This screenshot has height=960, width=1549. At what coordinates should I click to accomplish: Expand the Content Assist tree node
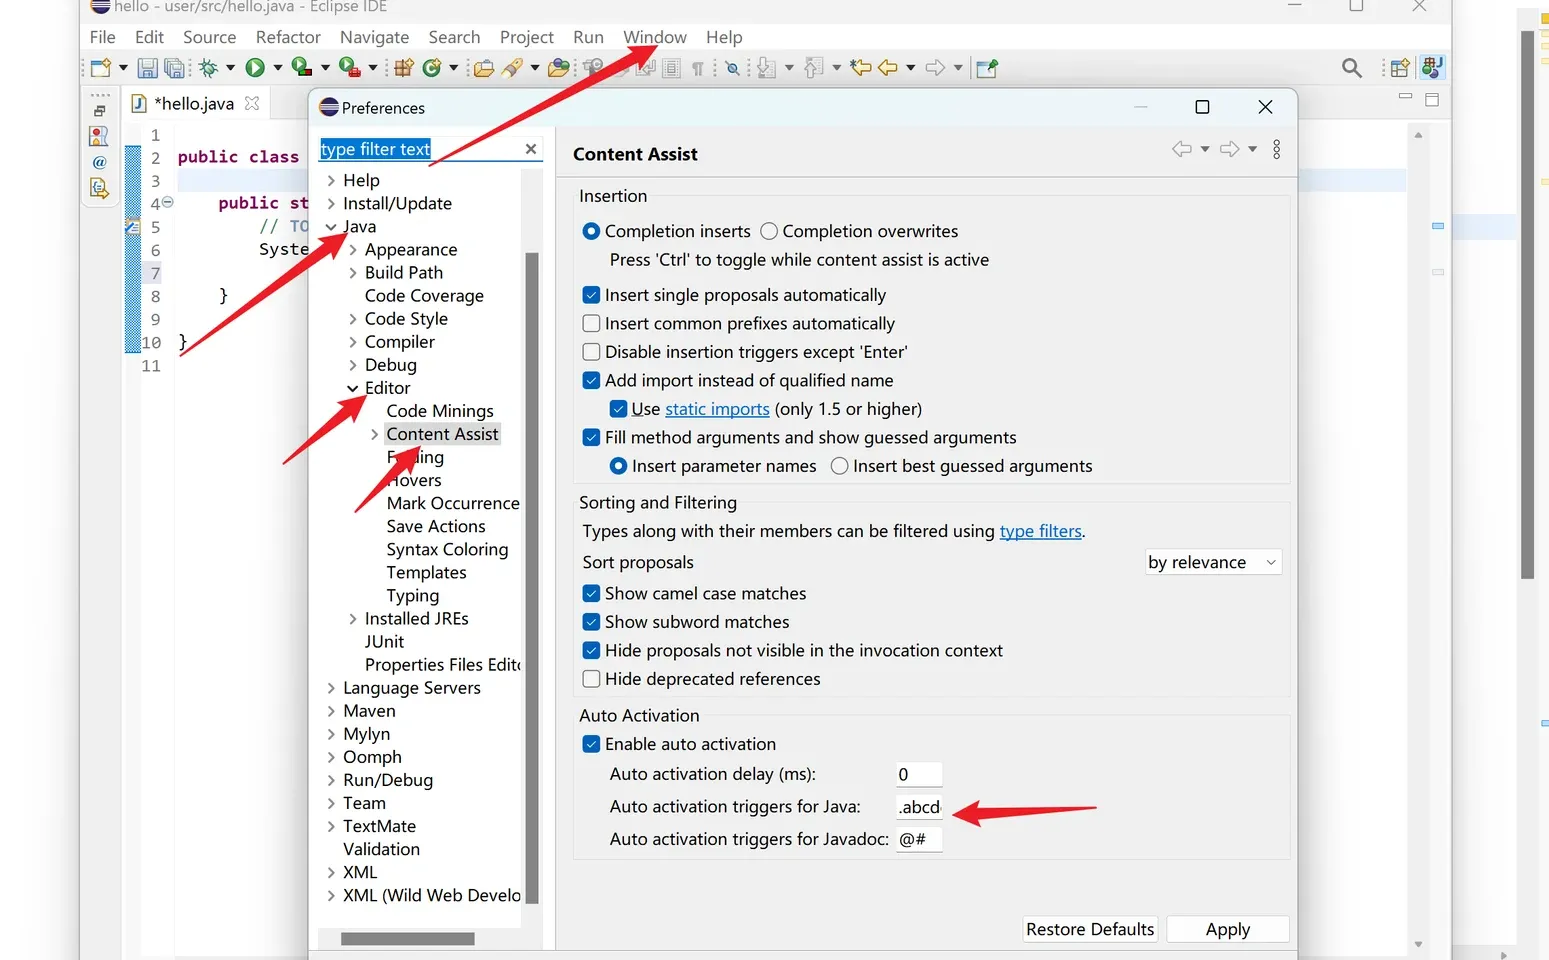coord(375,434)
